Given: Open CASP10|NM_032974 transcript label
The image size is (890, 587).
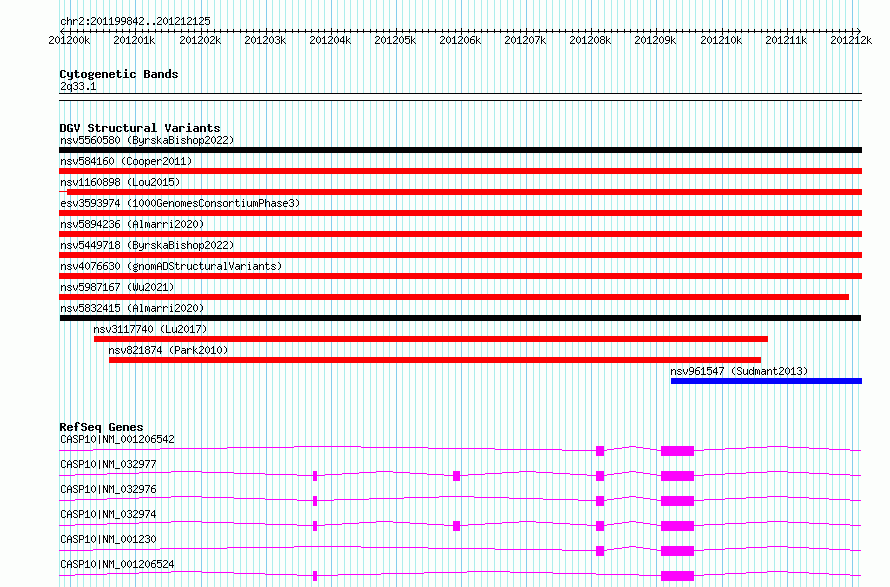Looking at the screenshot, I should [x=108, y=514].
